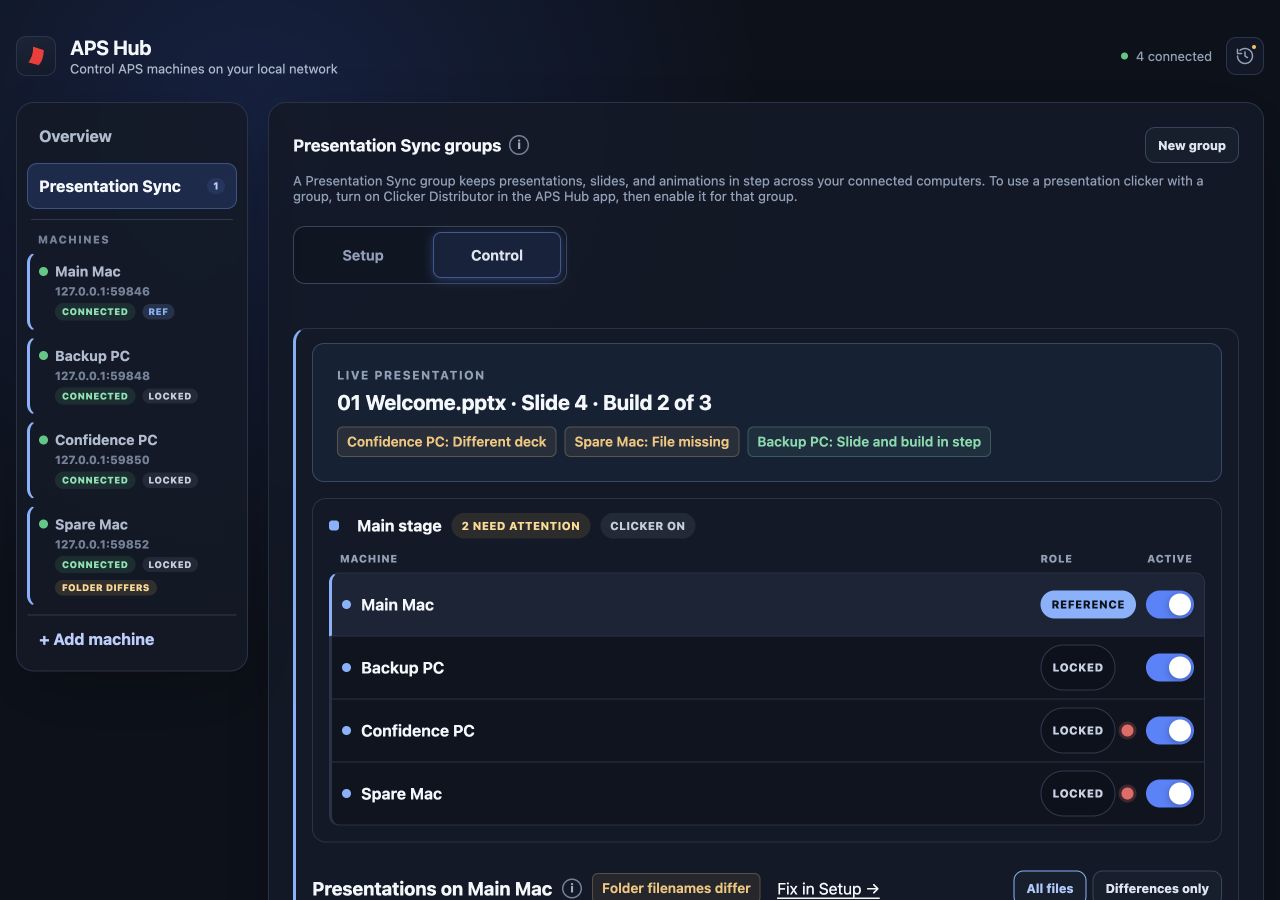Click the red warning dot on Spare Mac row
Viewport: 1280px width, 900px height.
click(x=1128, y=794)
